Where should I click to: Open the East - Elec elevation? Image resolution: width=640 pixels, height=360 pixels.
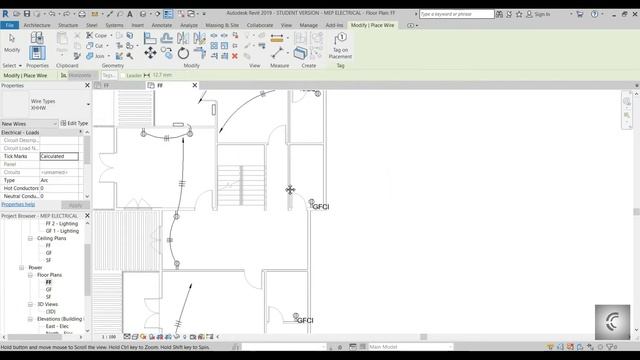coord(57,327)
